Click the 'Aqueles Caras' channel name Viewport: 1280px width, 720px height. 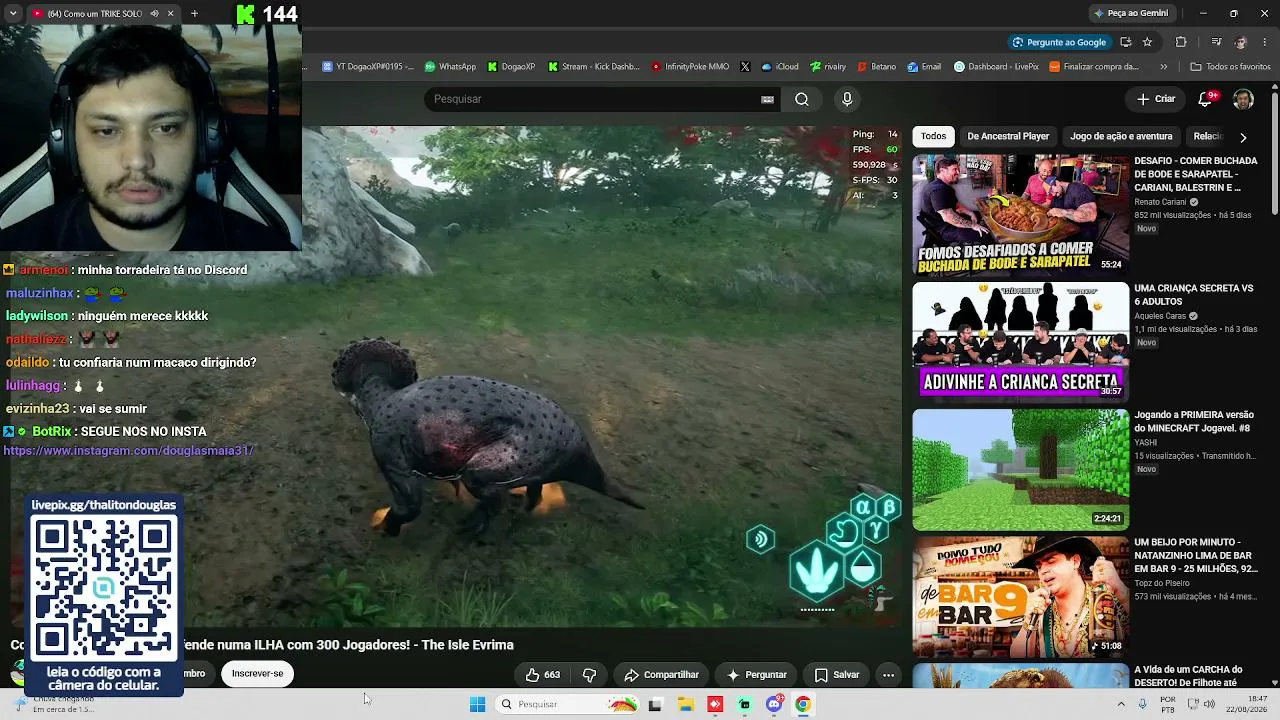1160,316
